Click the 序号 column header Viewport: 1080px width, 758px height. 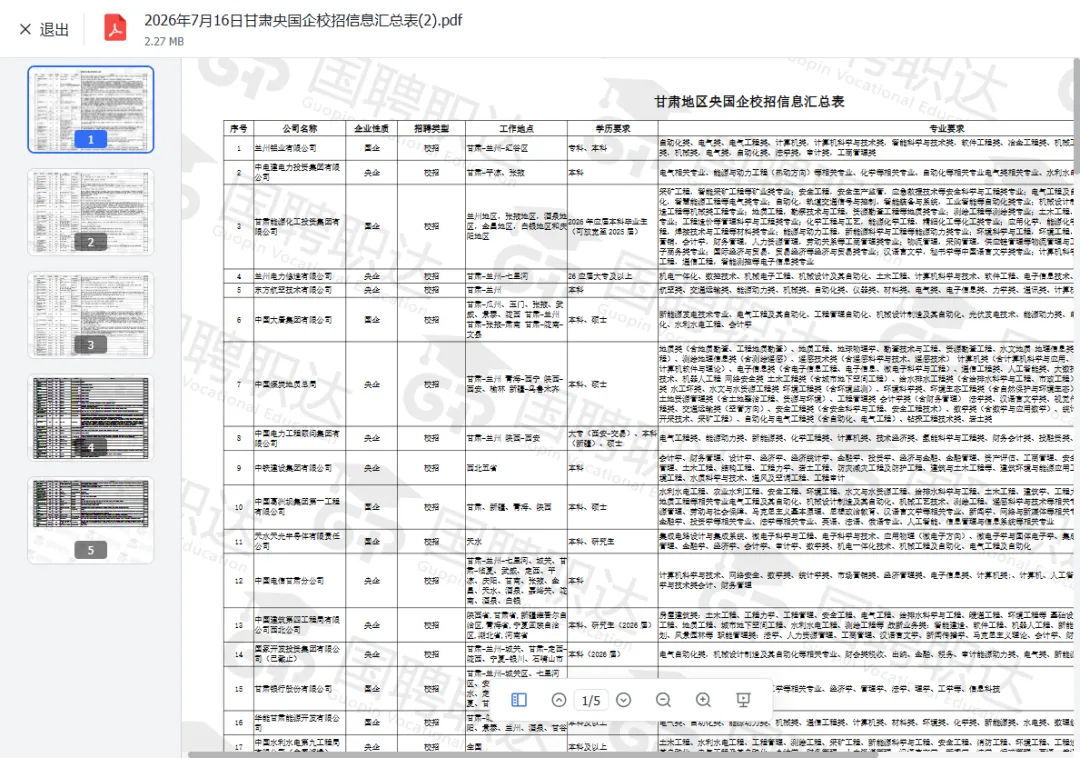[238, 128]
